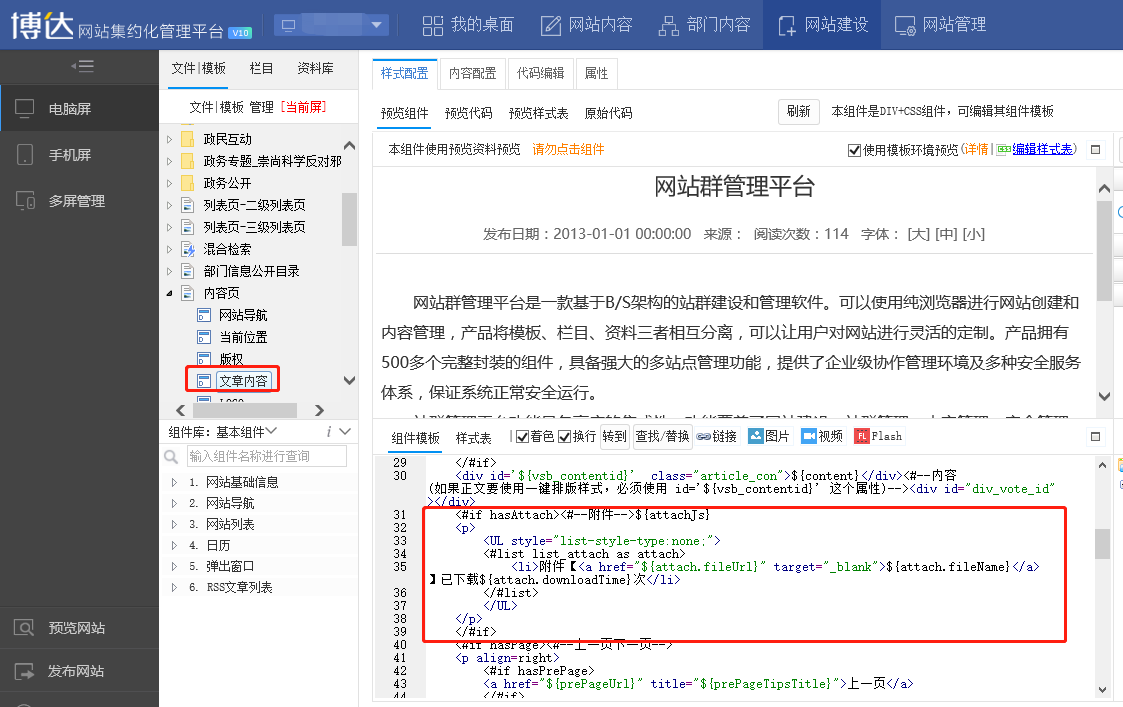The height and width of the screenshot is (707, 1123).
Task: Insert Flash via toolbar
Action: pos(878,436)
